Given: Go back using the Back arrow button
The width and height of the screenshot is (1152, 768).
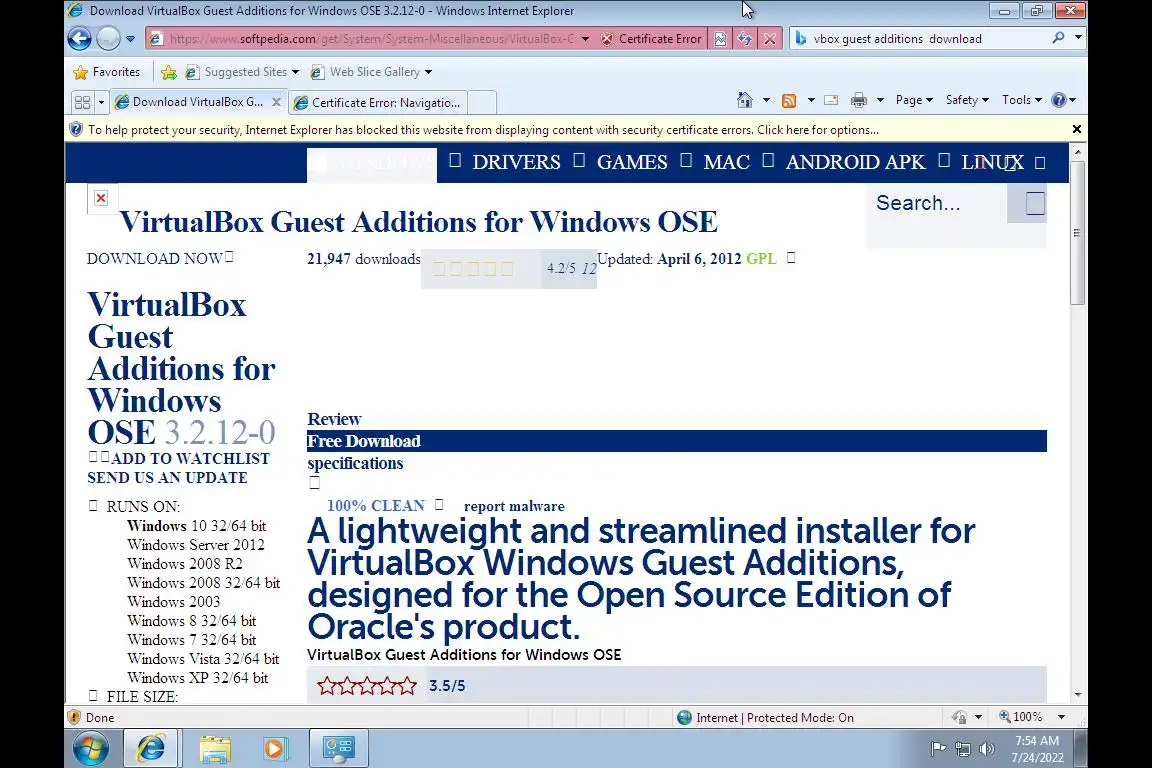Looking at the screenshot, I should (79, 38).
